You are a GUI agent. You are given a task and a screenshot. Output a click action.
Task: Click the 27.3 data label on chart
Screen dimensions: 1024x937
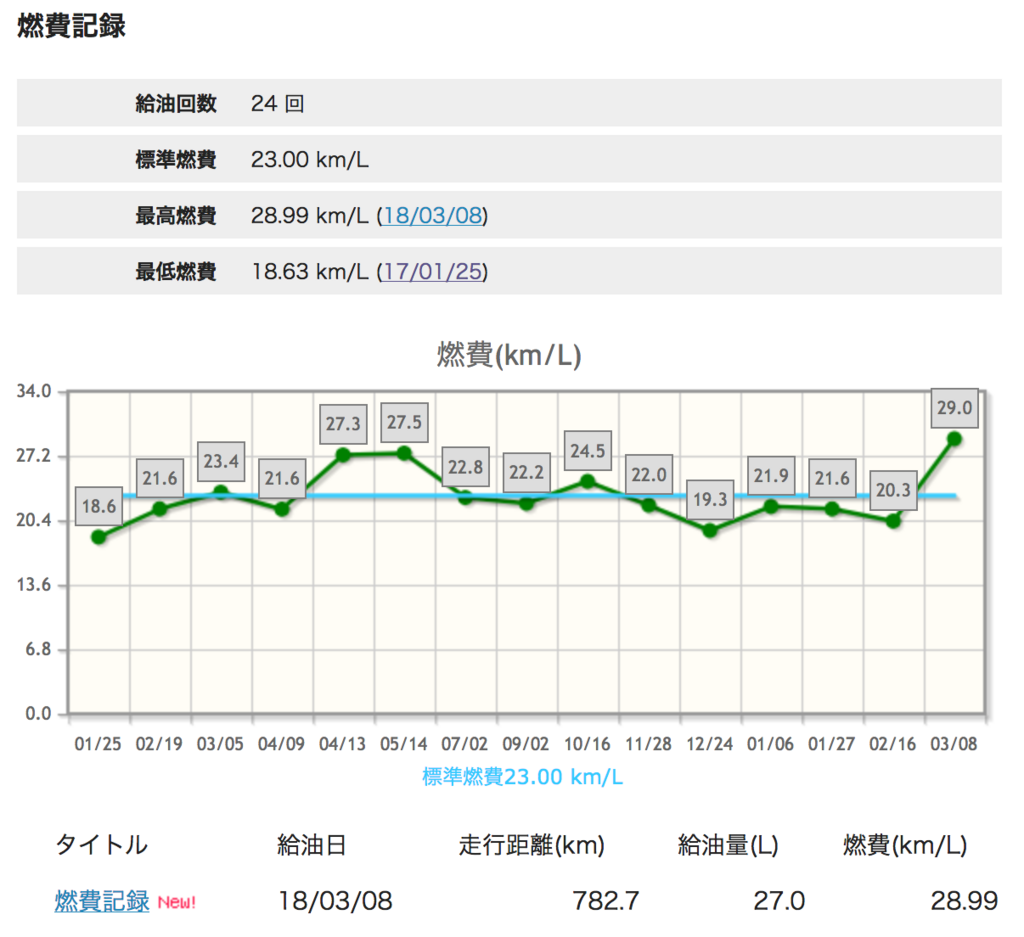343,424
